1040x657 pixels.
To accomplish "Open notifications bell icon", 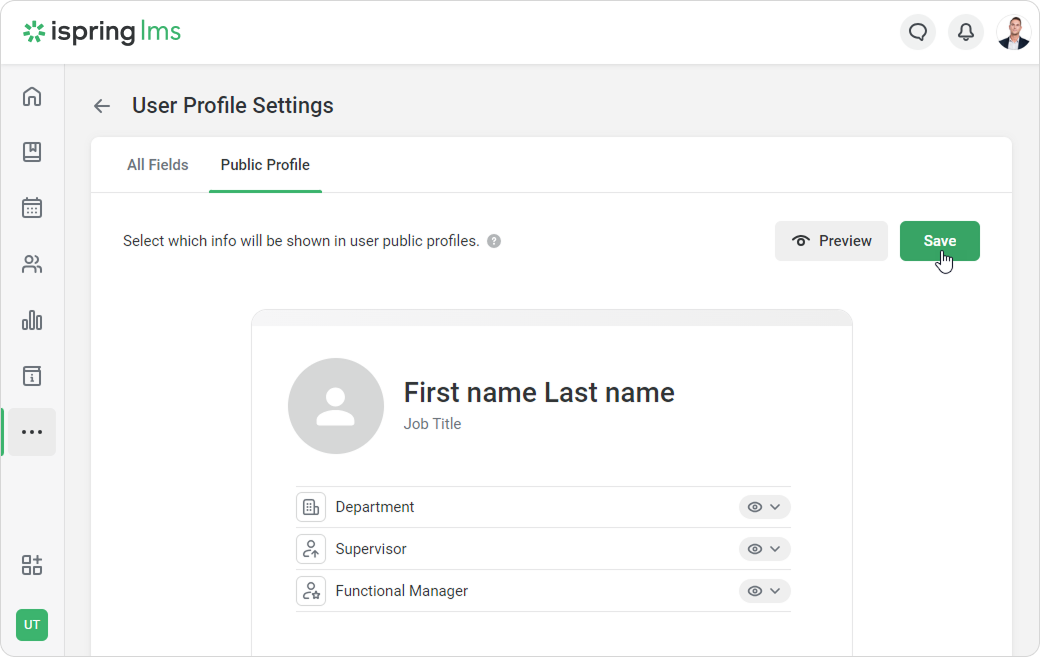I will [966, 33].
